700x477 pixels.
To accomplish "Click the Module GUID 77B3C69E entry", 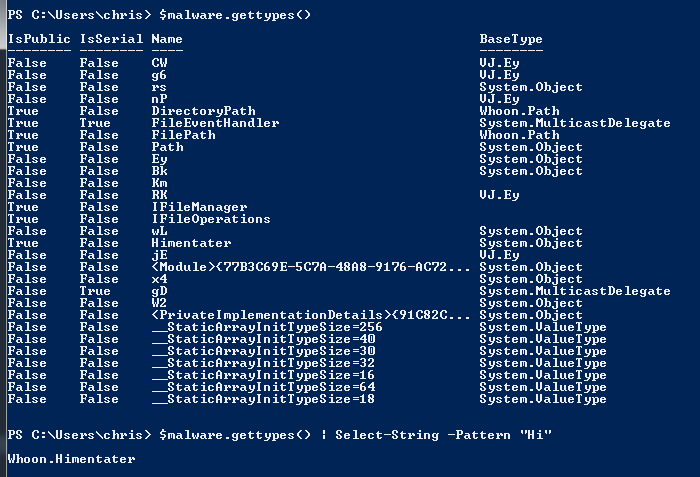I will pyautogui.click(x=311, y=267).
